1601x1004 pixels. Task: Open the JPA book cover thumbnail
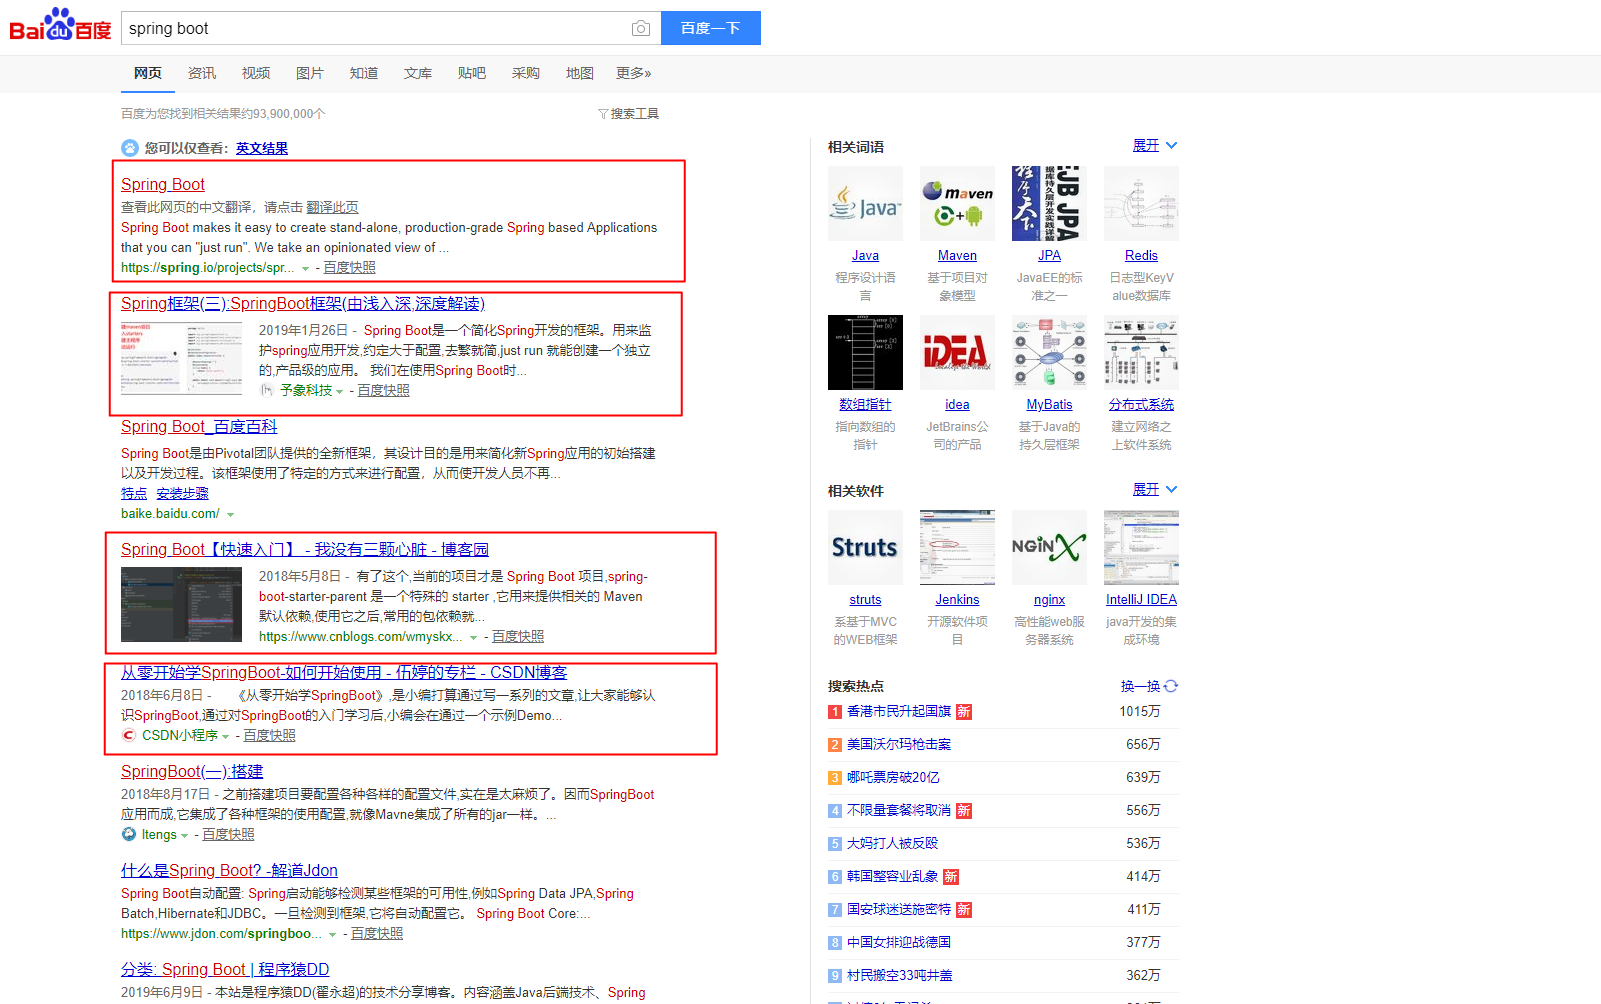click(x=1049, y=203)
